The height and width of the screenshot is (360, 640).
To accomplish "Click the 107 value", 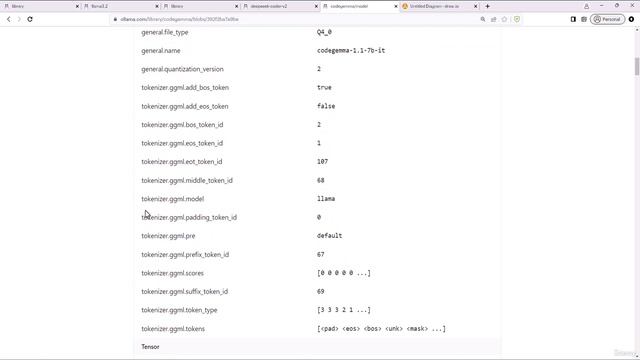I will pos(322,162).
